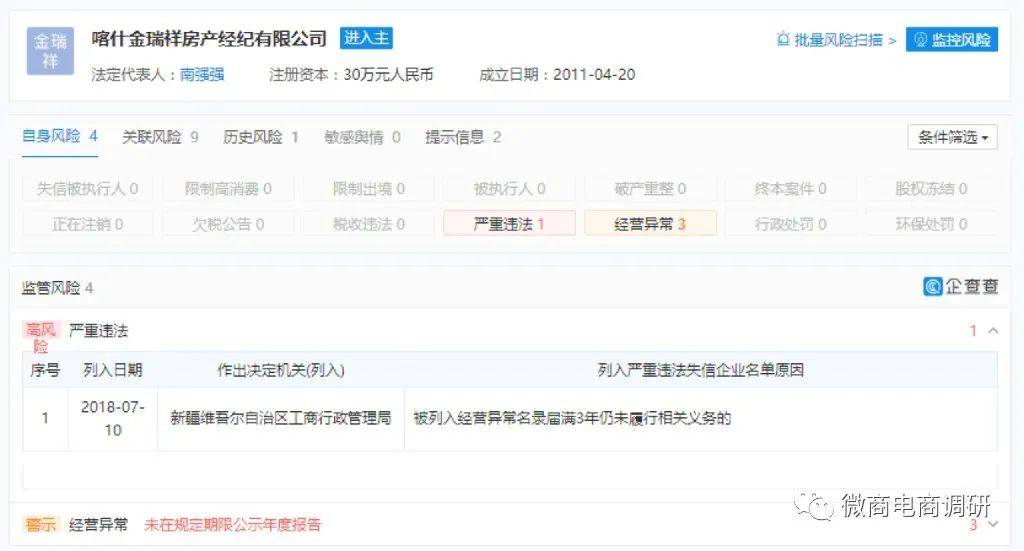Collapse the 严重违法 section chevron
The image size is (1024, 551).
992,331
